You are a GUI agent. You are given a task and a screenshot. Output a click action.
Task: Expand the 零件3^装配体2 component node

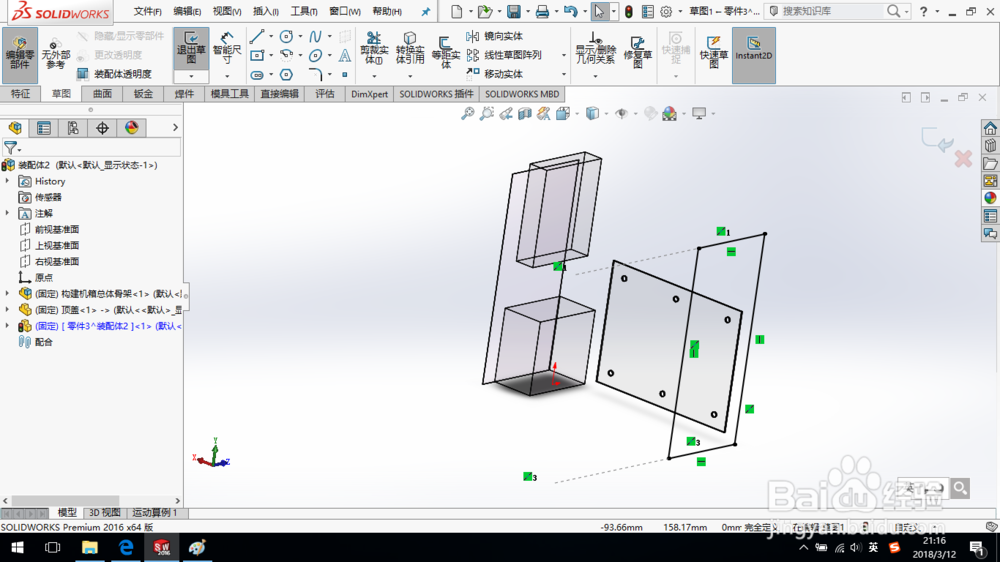[7, 325]
